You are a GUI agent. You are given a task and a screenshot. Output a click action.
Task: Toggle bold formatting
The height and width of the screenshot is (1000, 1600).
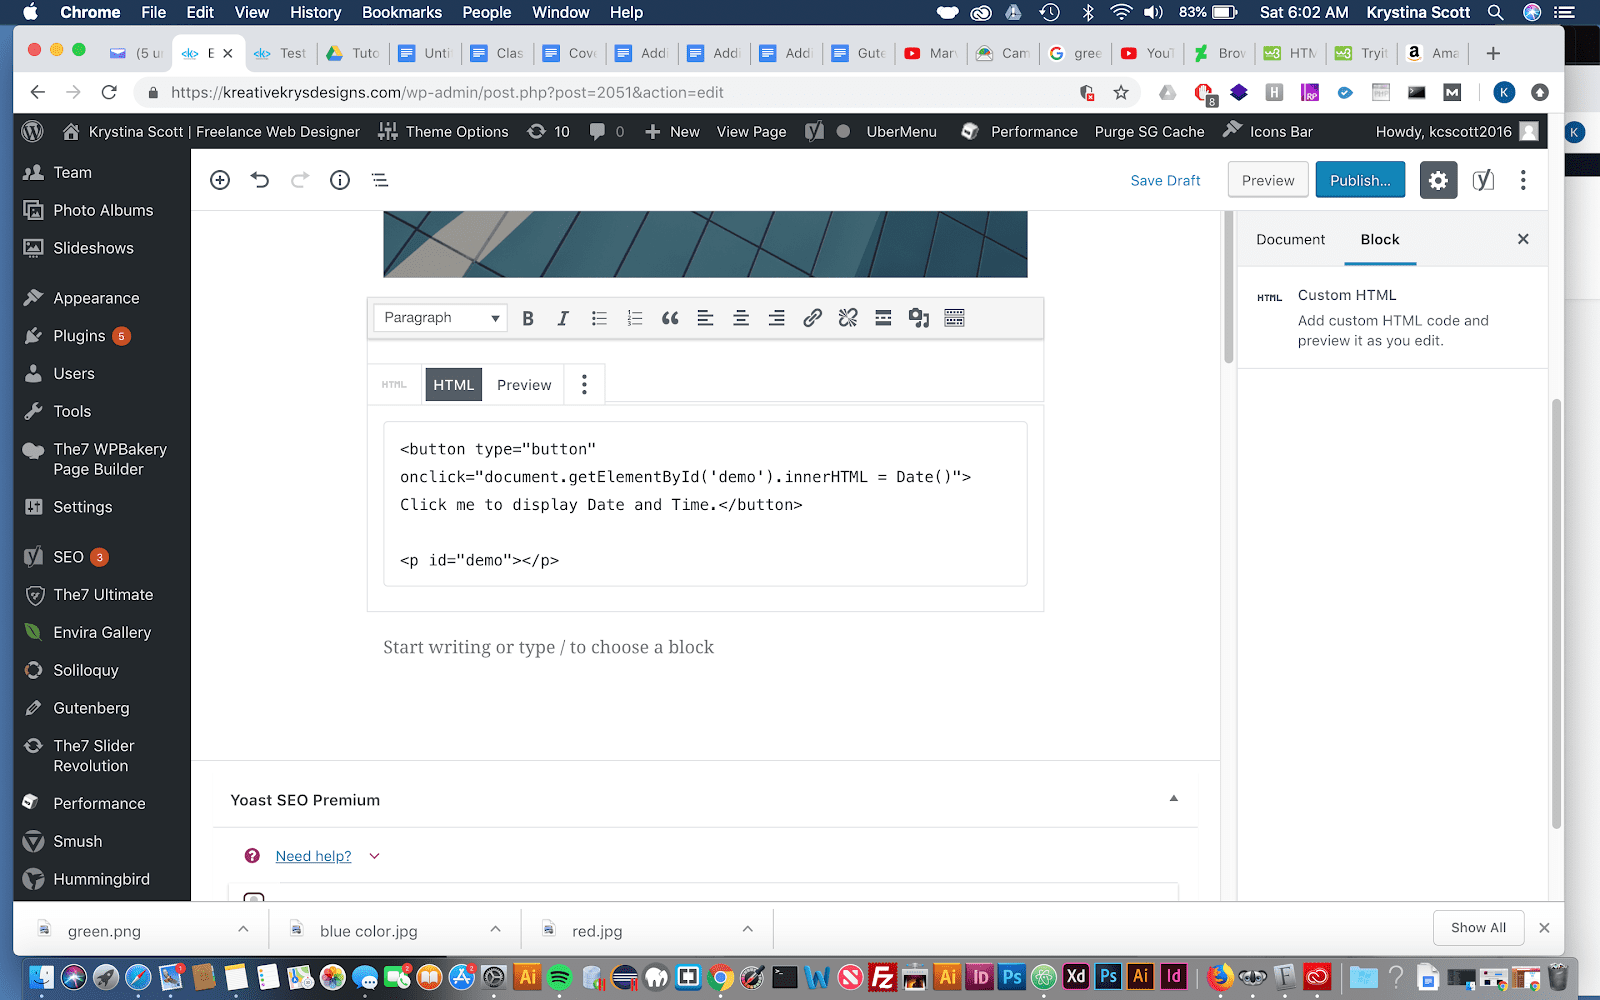coord(528,318)
